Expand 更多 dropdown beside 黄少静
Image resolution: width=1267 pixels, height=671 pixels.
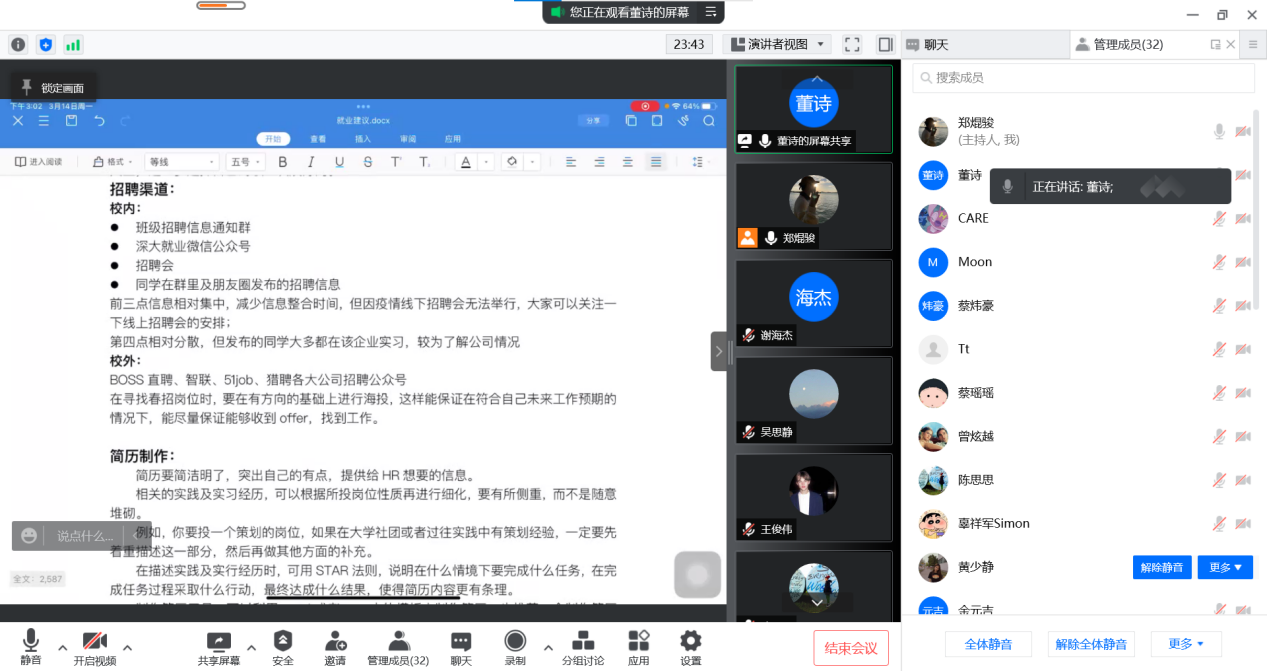tap(1225, 567)
